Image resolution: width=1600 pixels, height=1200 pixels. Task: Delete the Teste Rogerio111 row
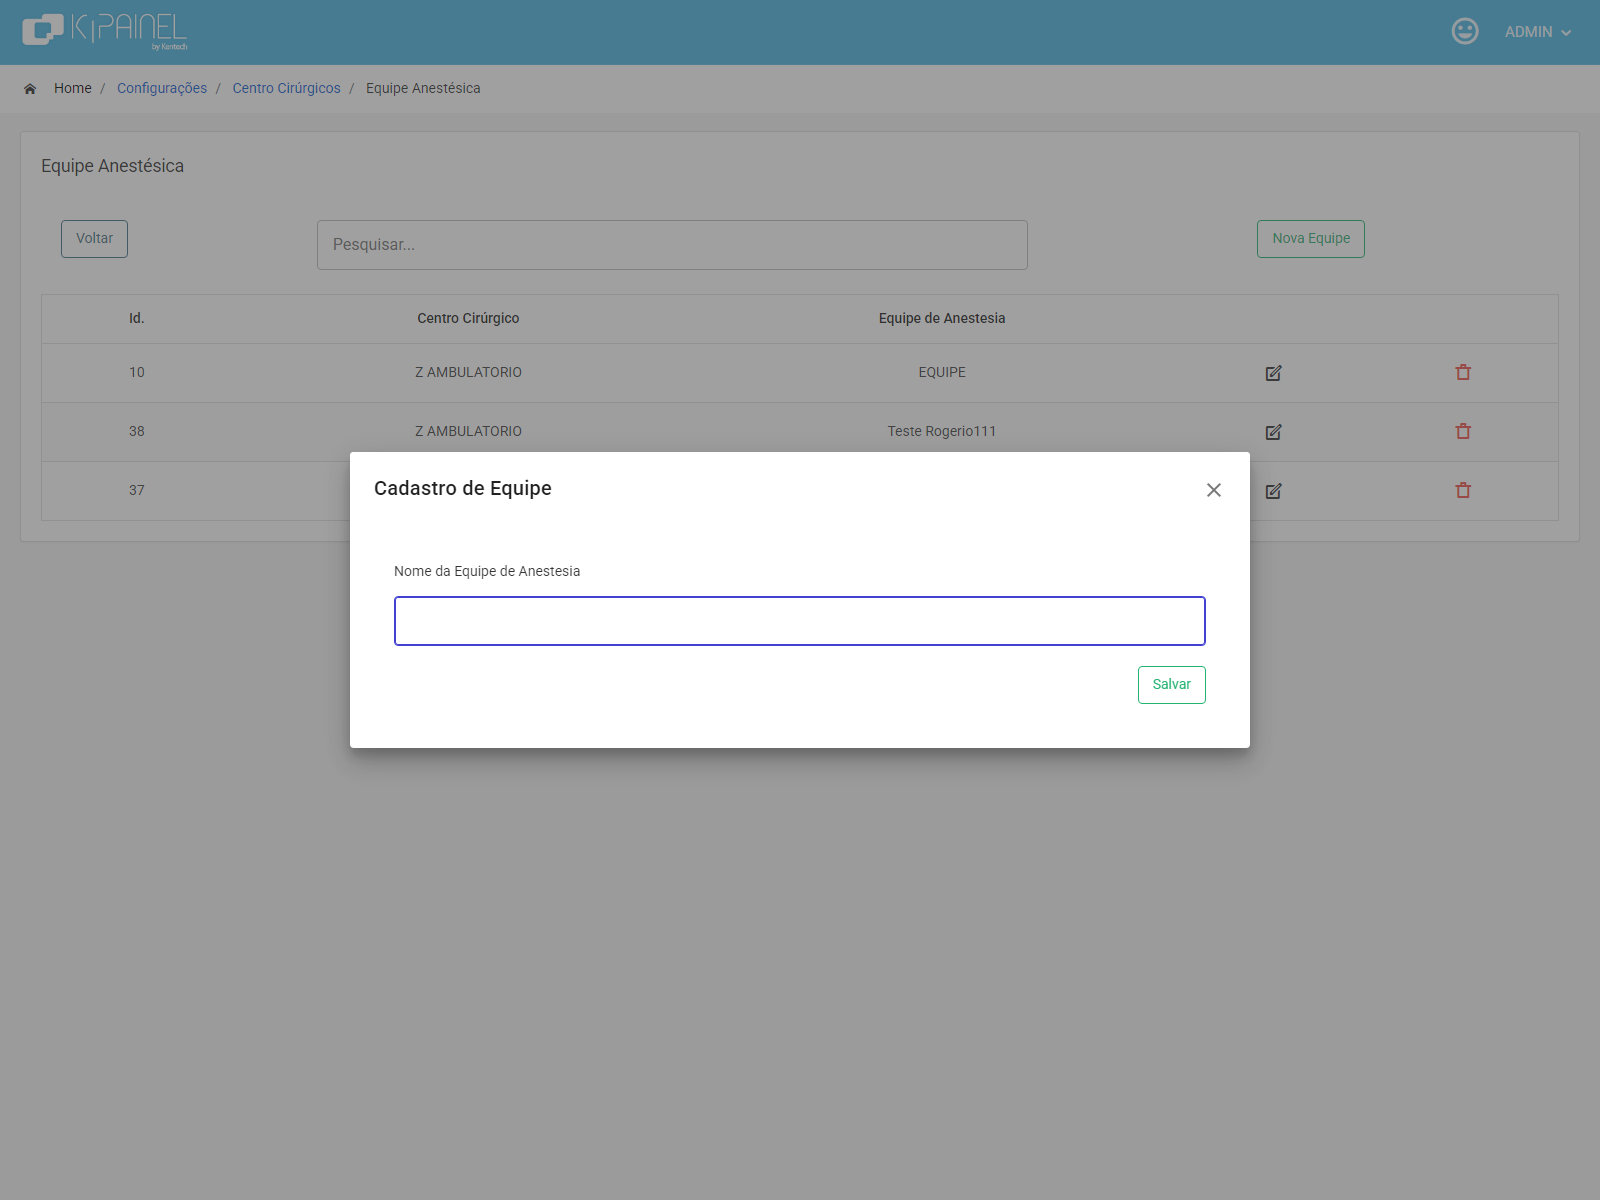[1463, 431]
